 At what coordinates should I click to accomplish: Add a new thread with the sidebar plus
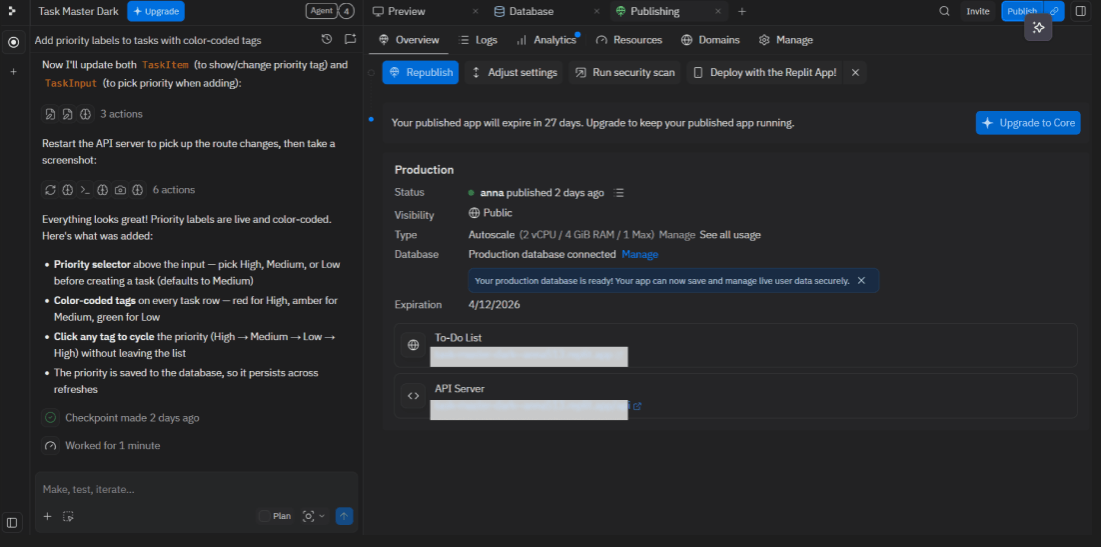click(x=13, y=72)
